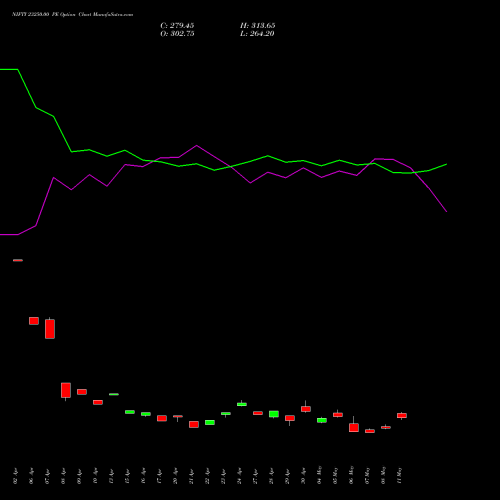
Task: Select the 09 Apr date label
Action: [x=79, y=476]
